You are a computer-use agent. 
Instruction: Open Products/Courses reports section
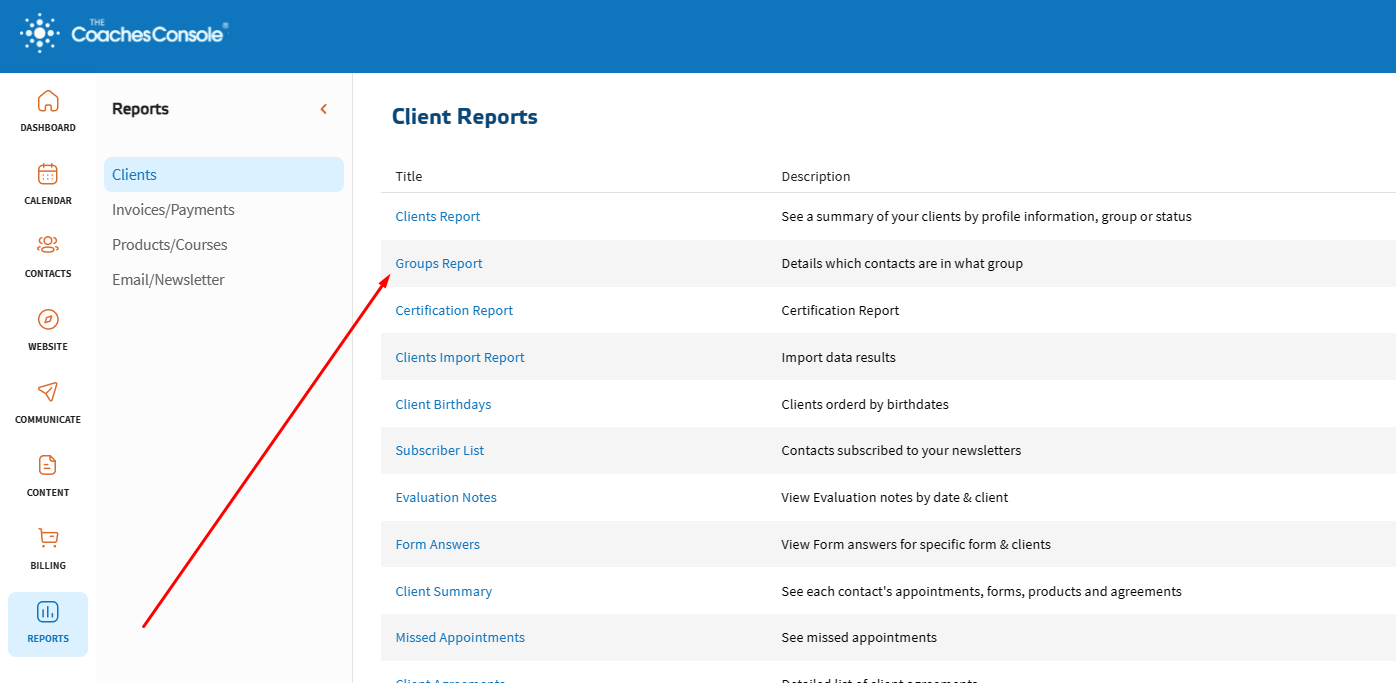(x=170, y=245)
